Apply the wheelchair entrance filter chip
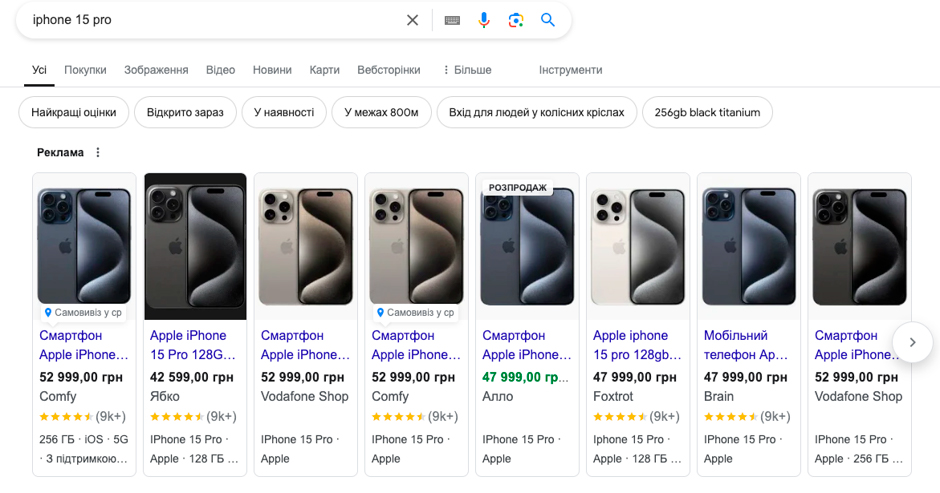This screenshot has height=493, width=940. point(537,112)
